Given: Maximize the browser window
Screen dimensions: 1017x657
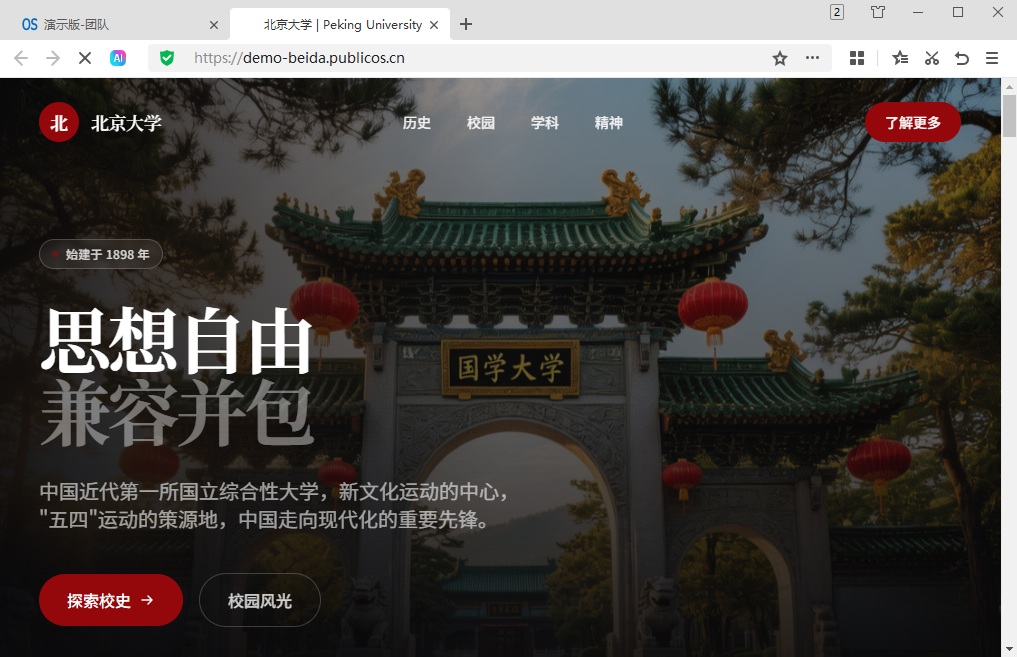Looking at the screenshot, I should point(958,12).
